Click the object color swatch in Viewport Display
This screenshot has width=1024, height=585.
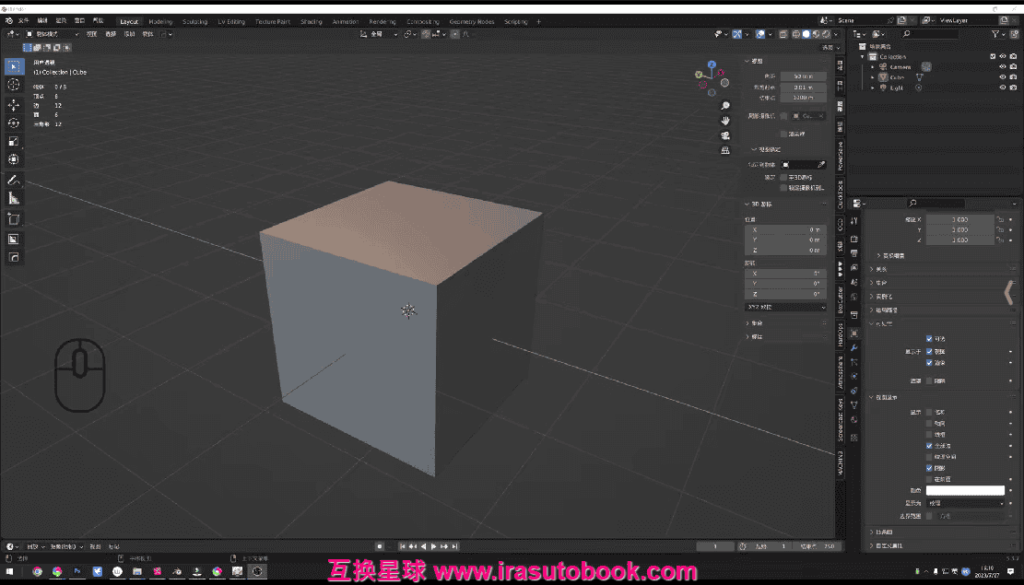[x=965, y=490]
